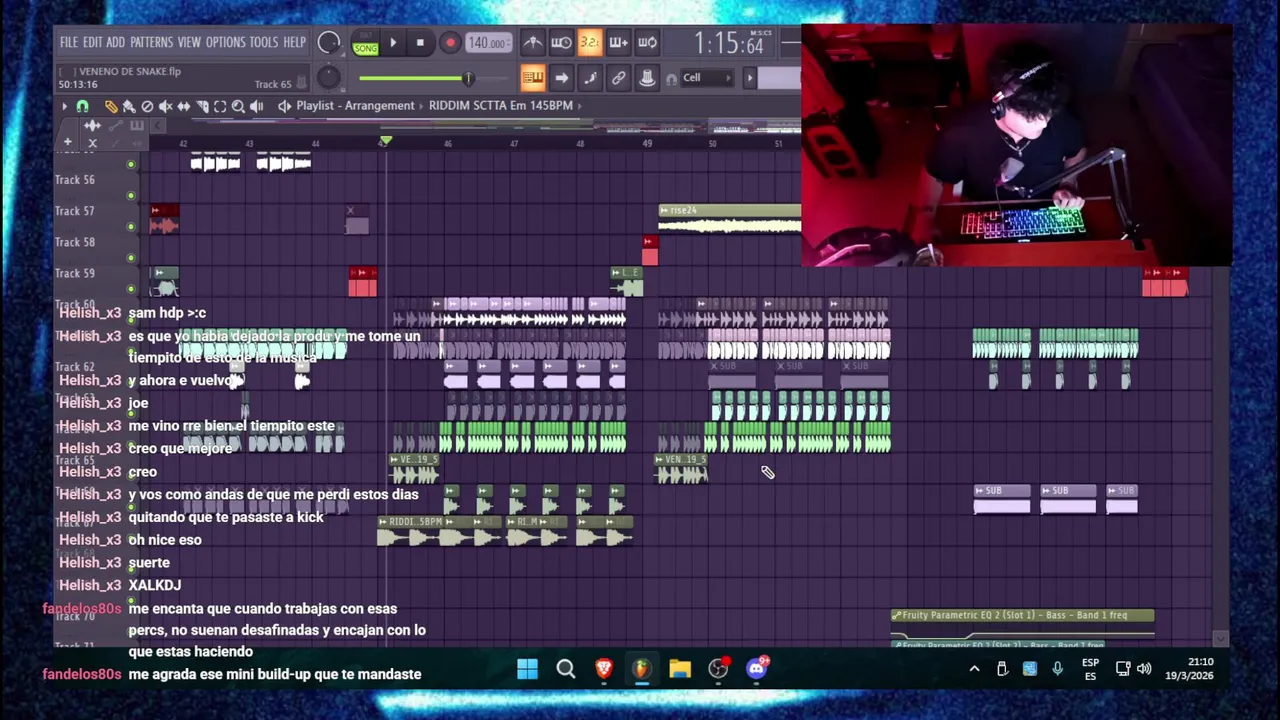Image resolution: width=1280 pixels, height=720 pixels.
Task: Toggle the loop recording icon
Action: (x=647, y=43)
